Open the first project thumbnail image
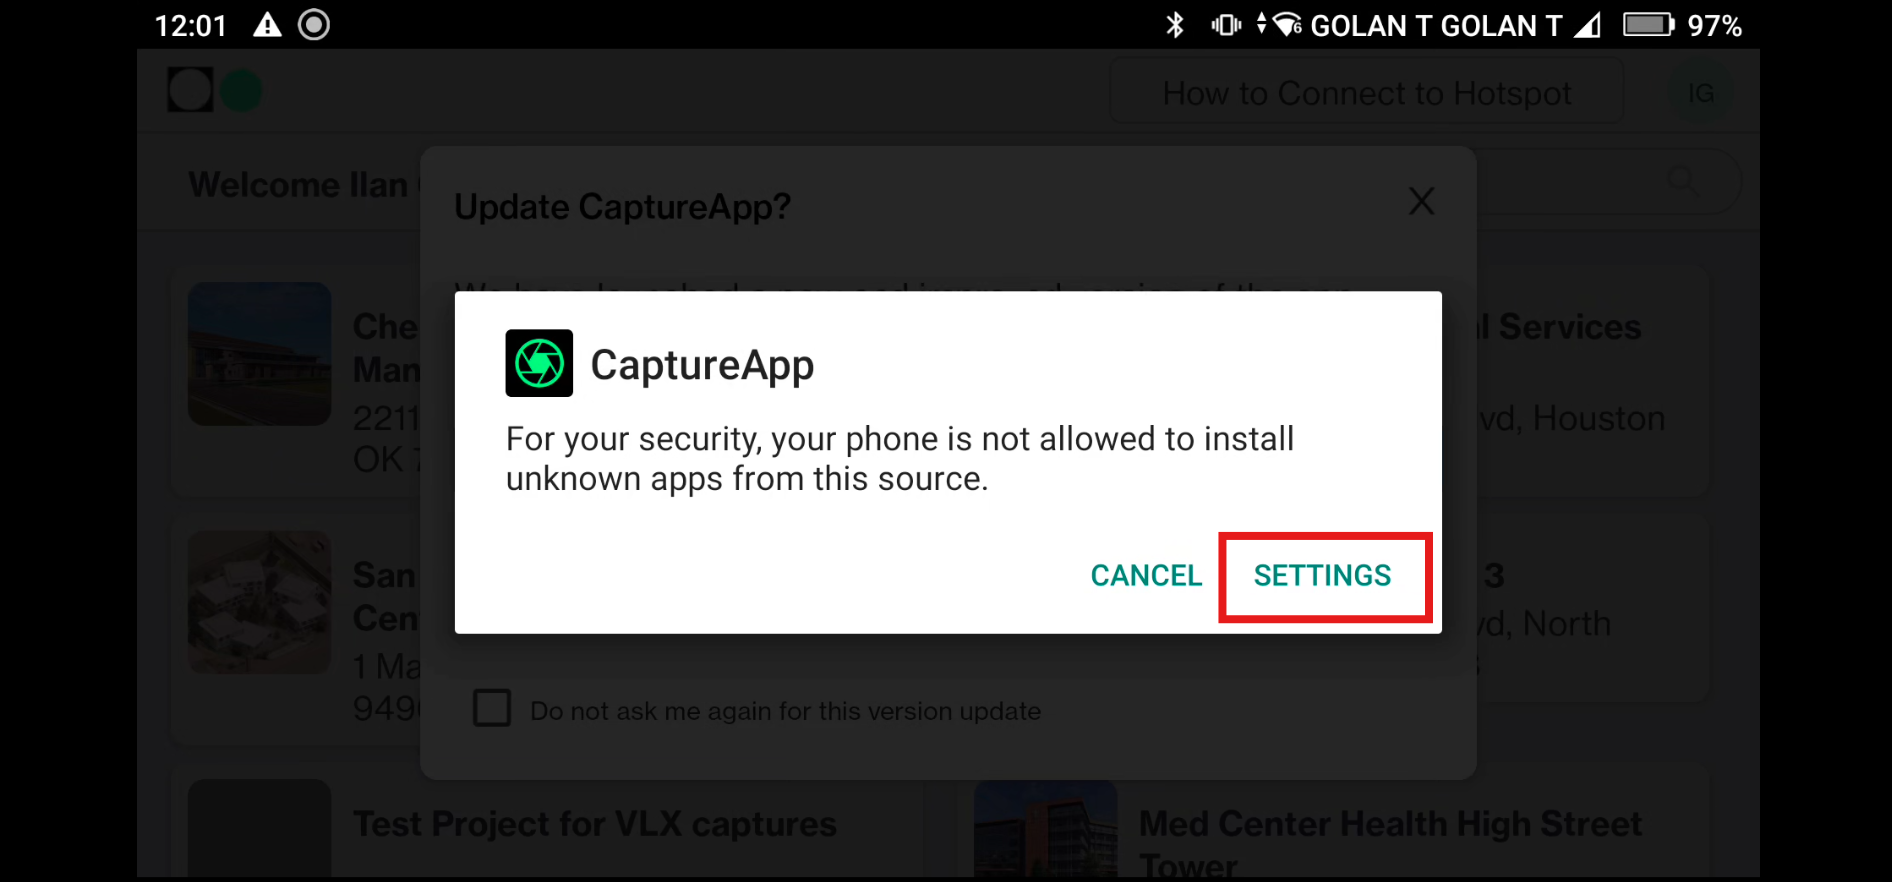Viewport: 1892px width, 882px height. [x=259, y=354]
